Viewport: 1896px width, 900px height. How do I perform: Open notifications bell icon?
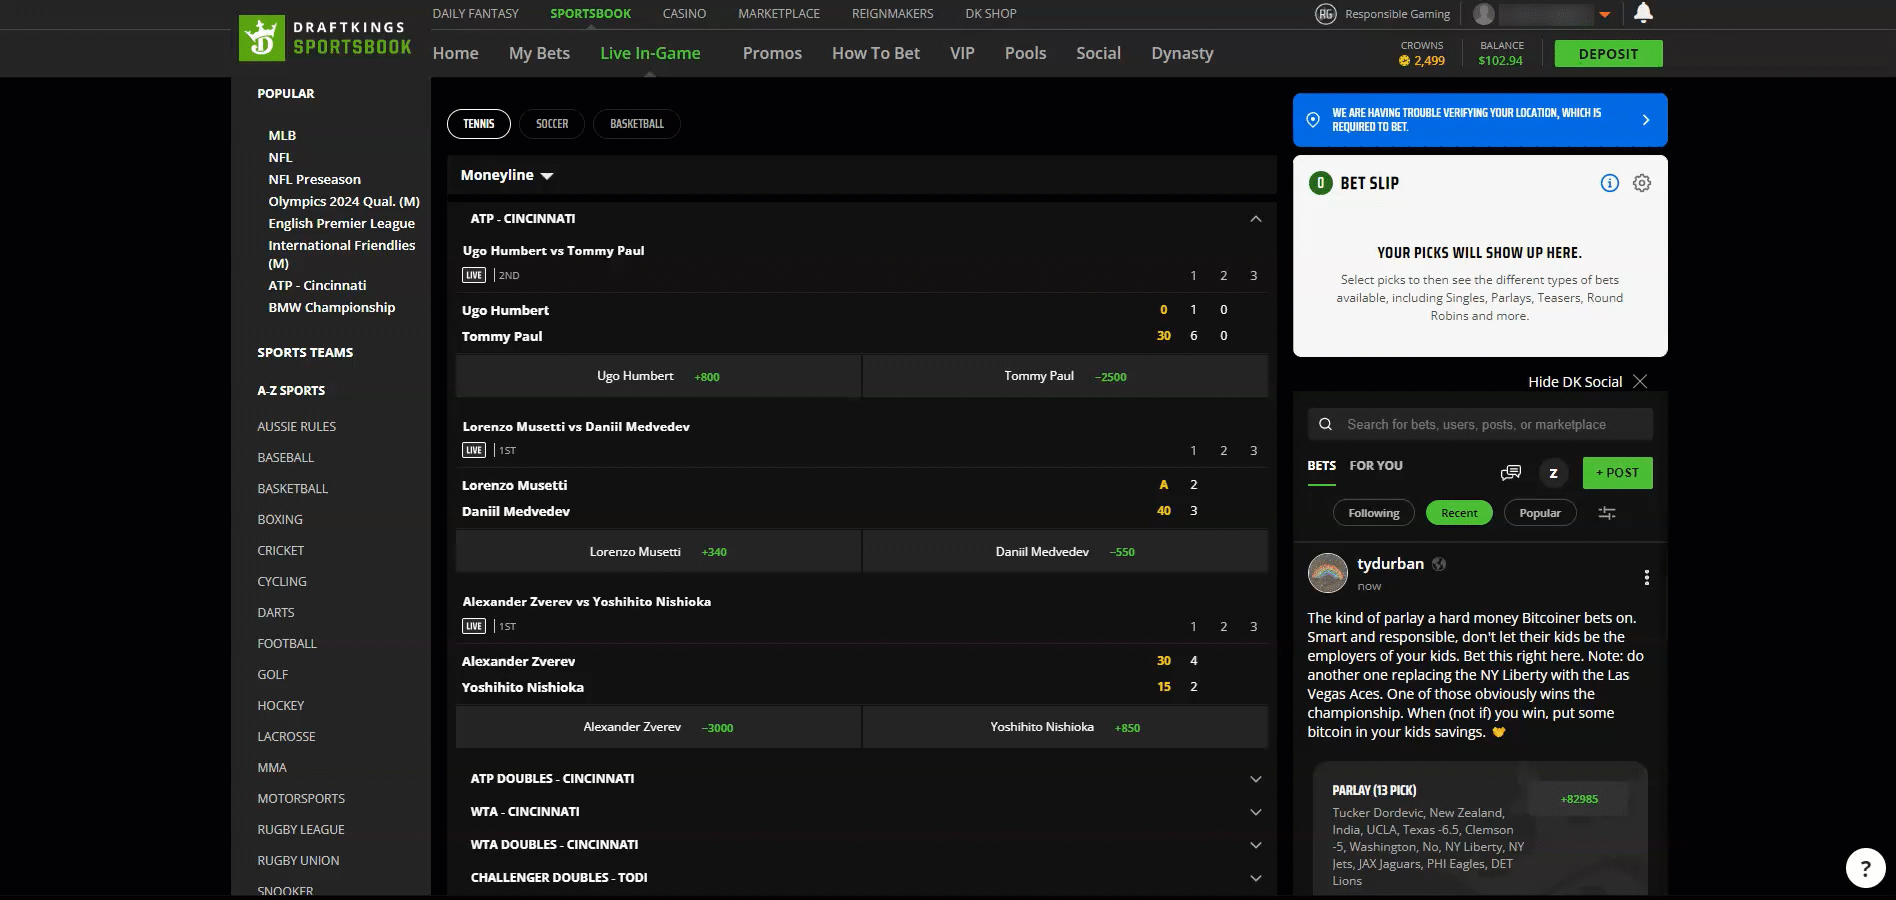coord(1643,13)
